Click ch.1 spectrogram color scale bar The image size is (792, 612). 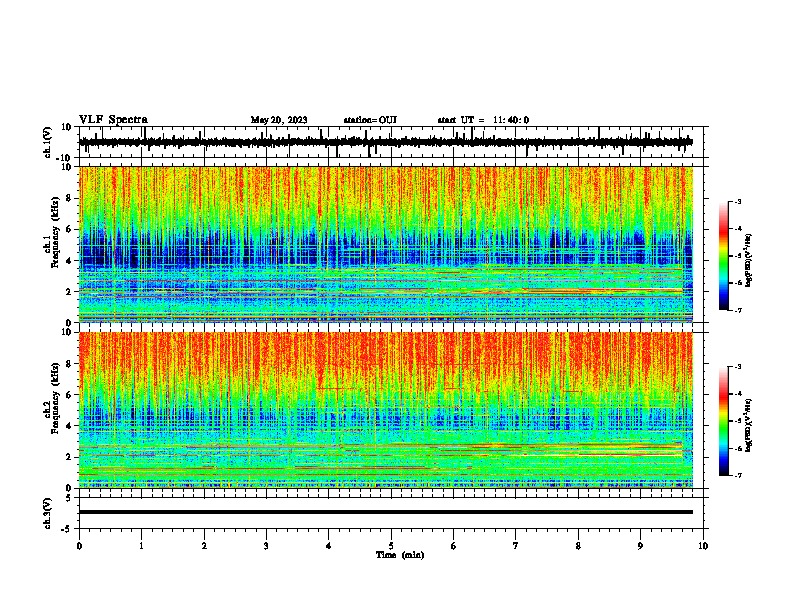tap(723, 256)
